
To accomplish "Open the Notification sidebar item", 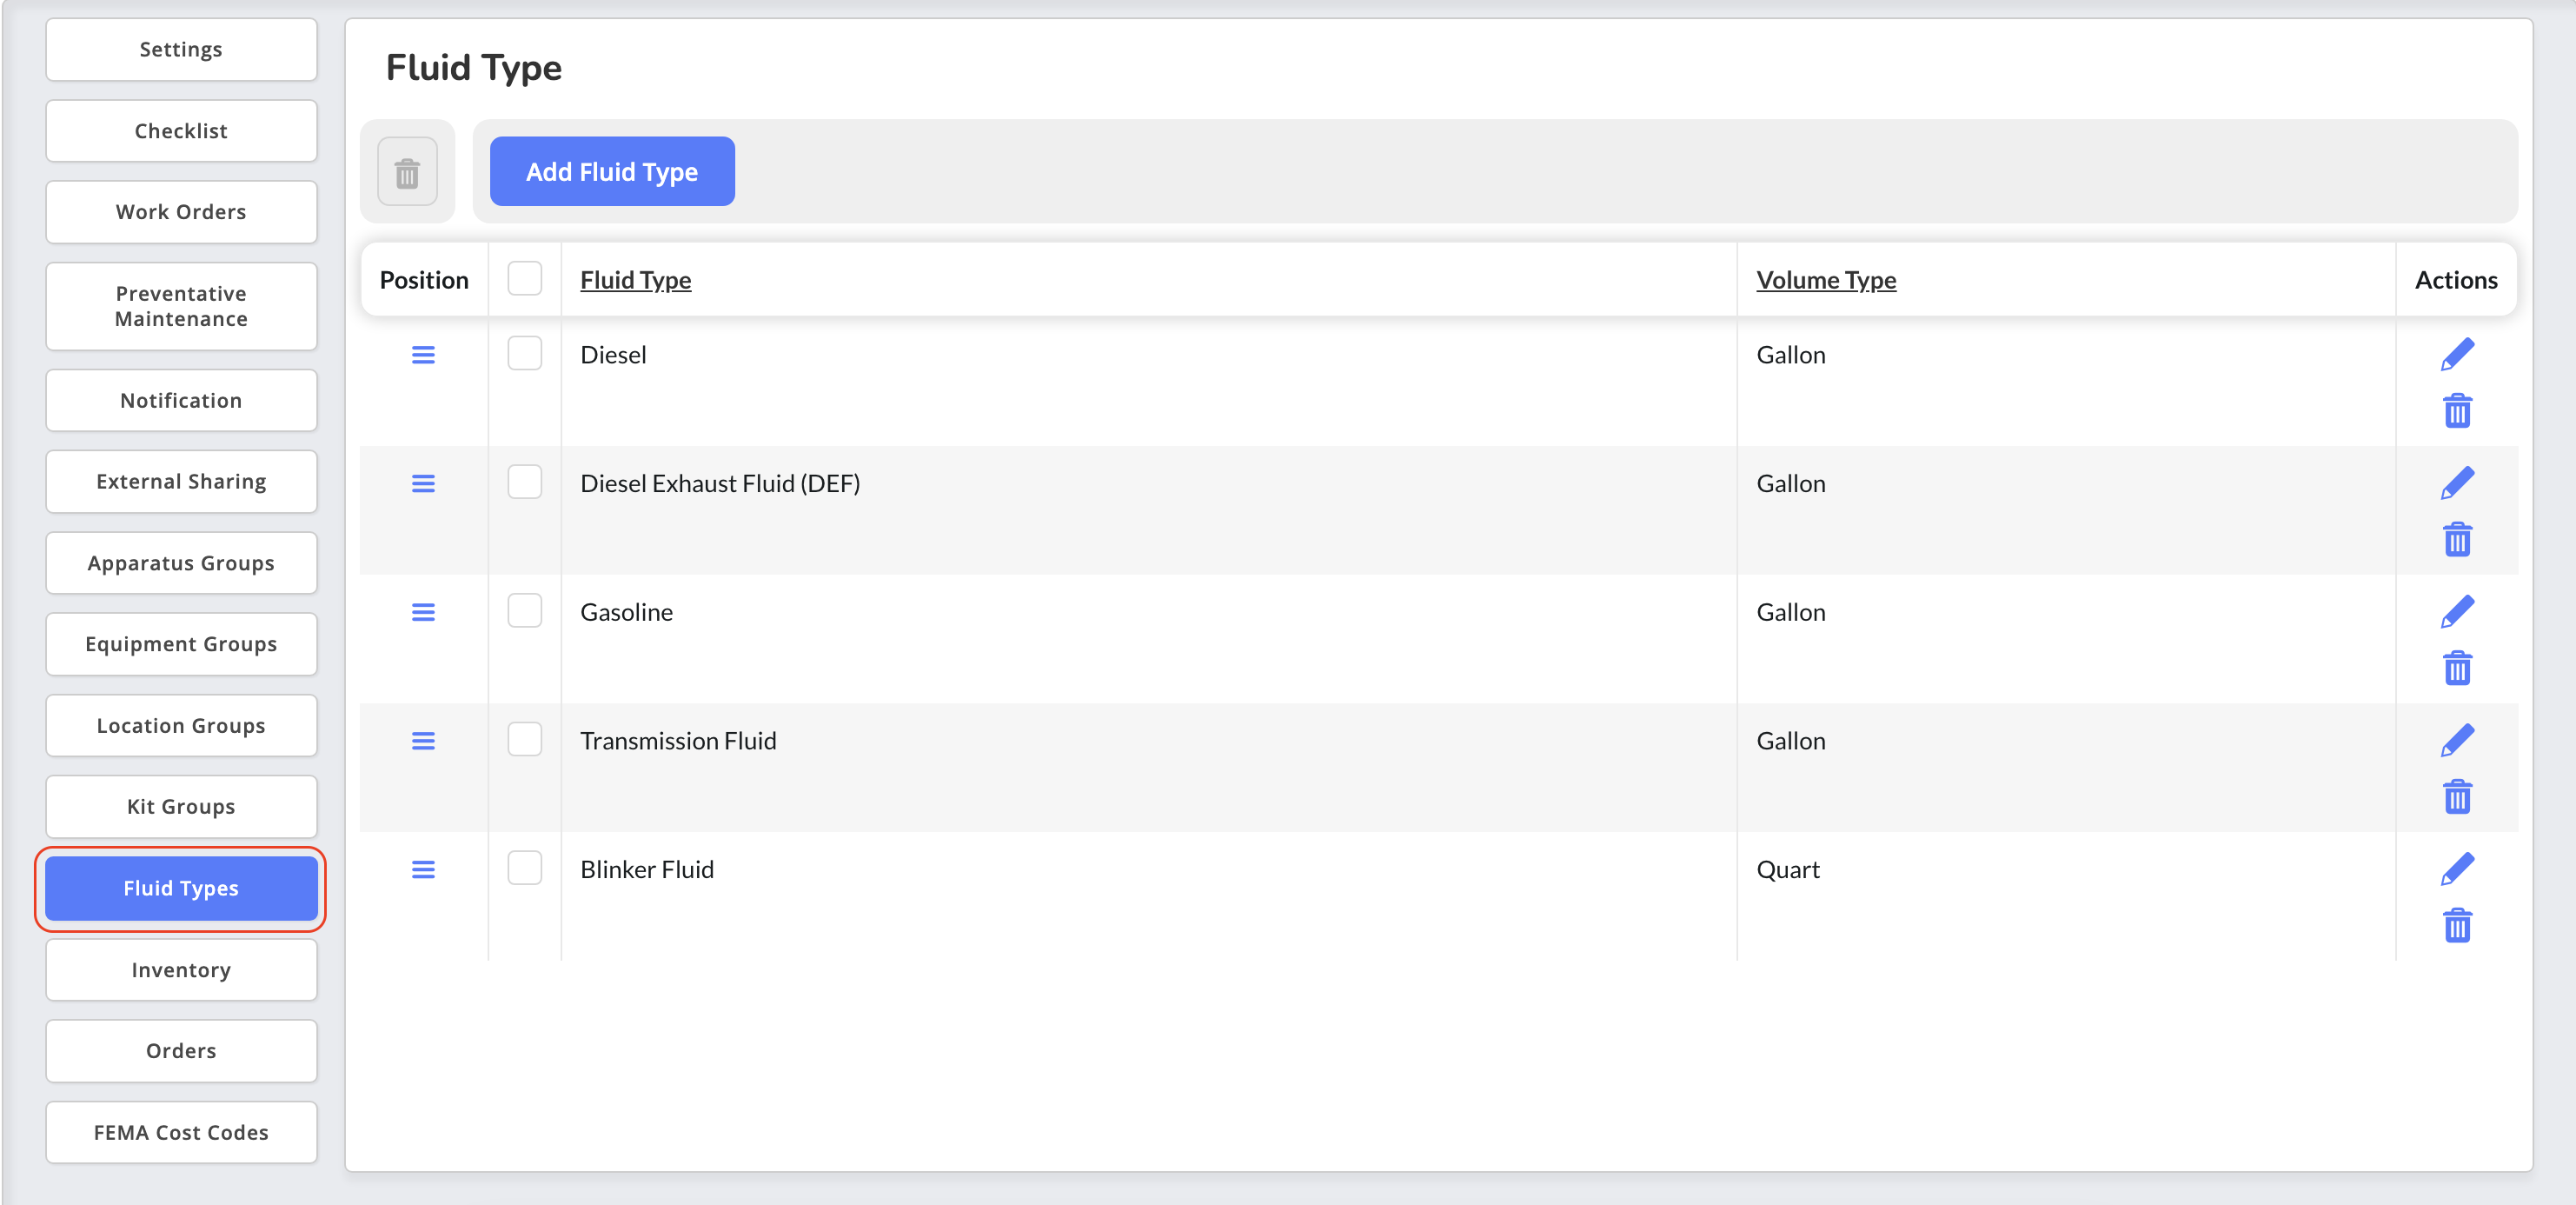I will [x=181, y=400].
